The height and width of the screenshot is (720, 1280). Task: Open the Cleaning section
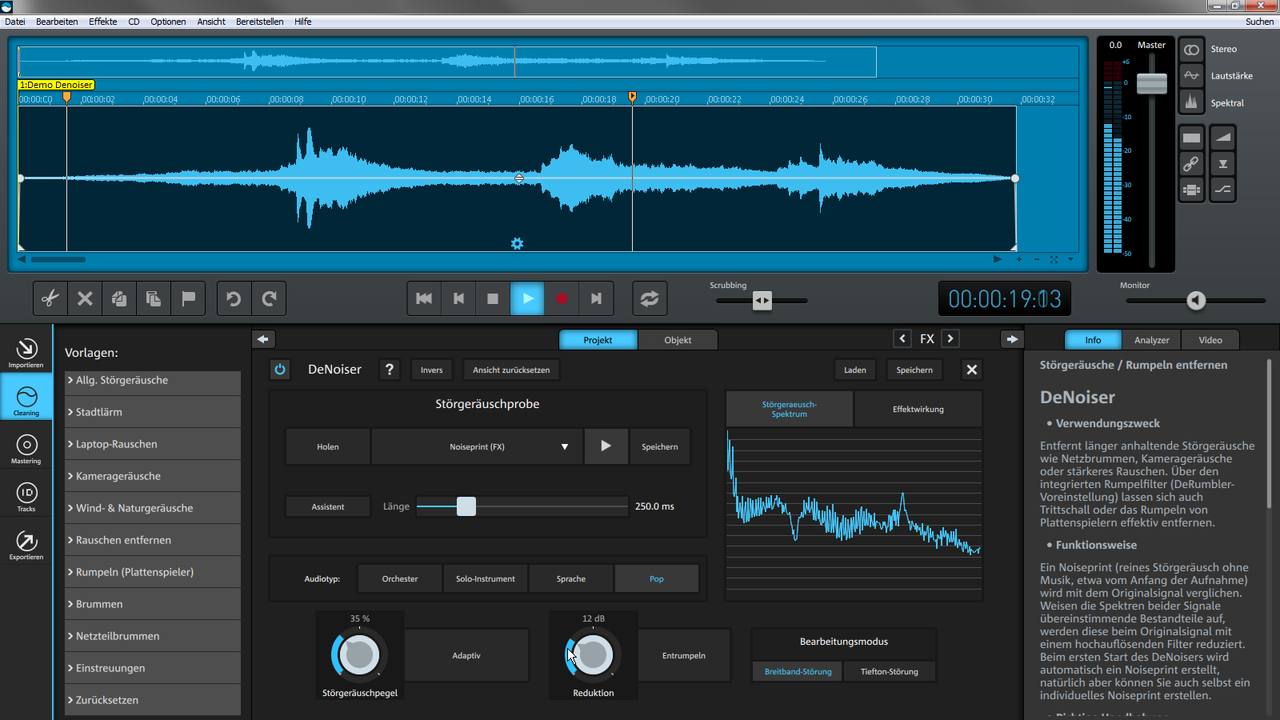tap(26, 400)
